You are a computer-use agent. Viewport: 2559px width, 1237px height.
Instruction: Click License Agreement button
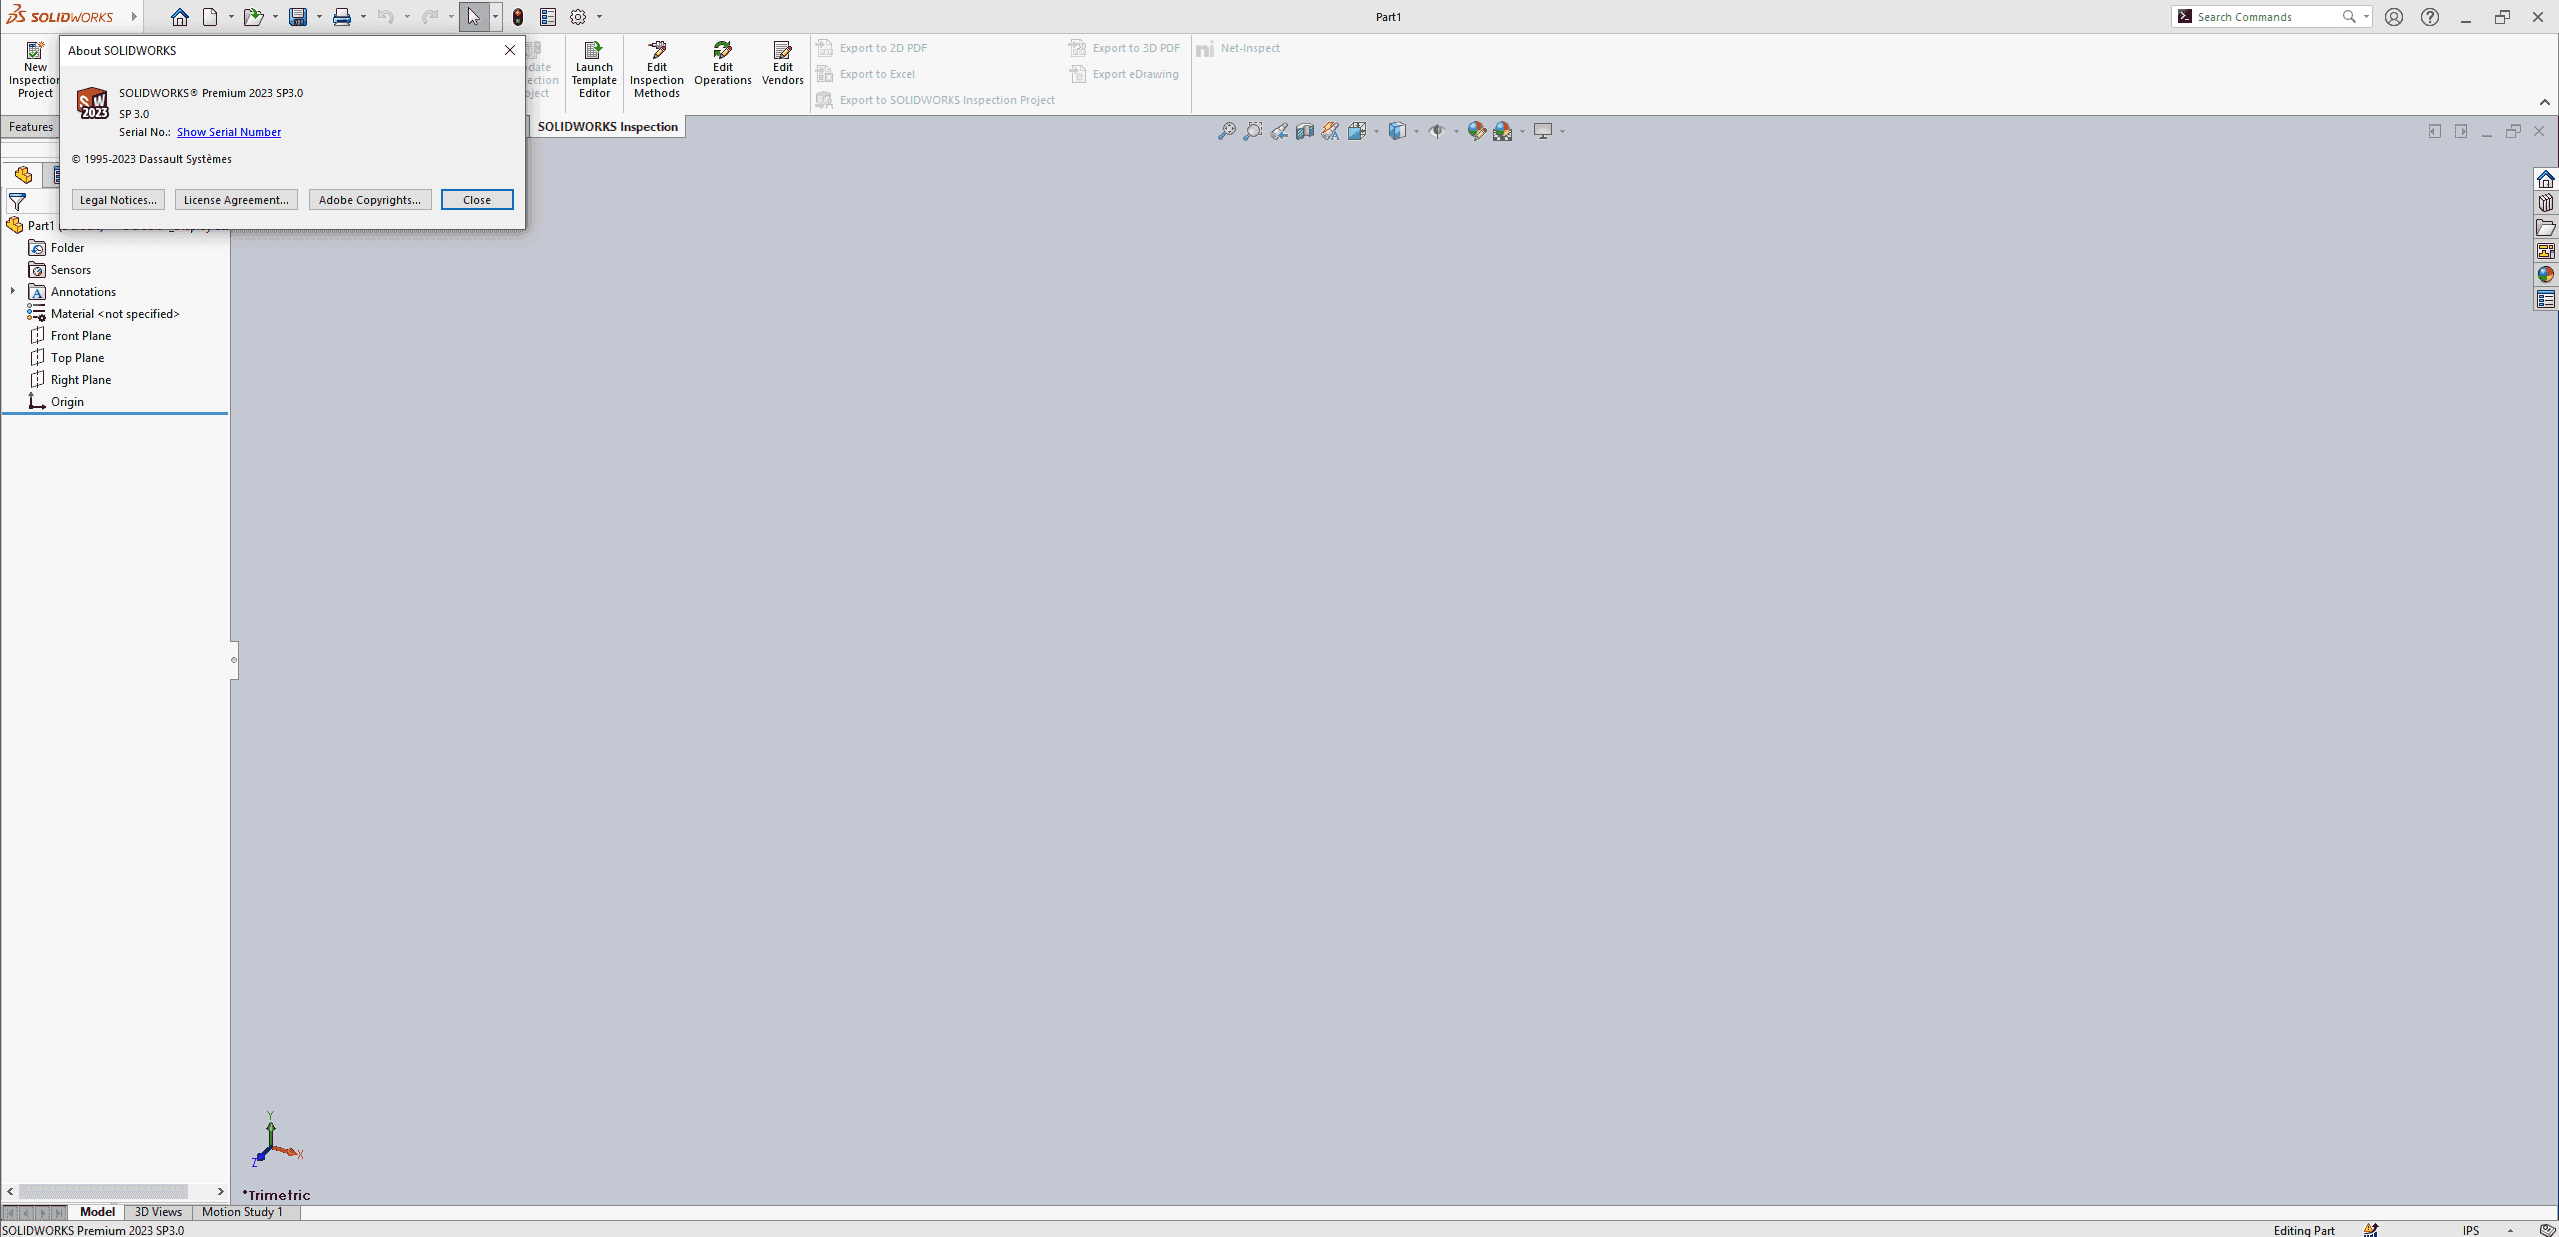236,200
